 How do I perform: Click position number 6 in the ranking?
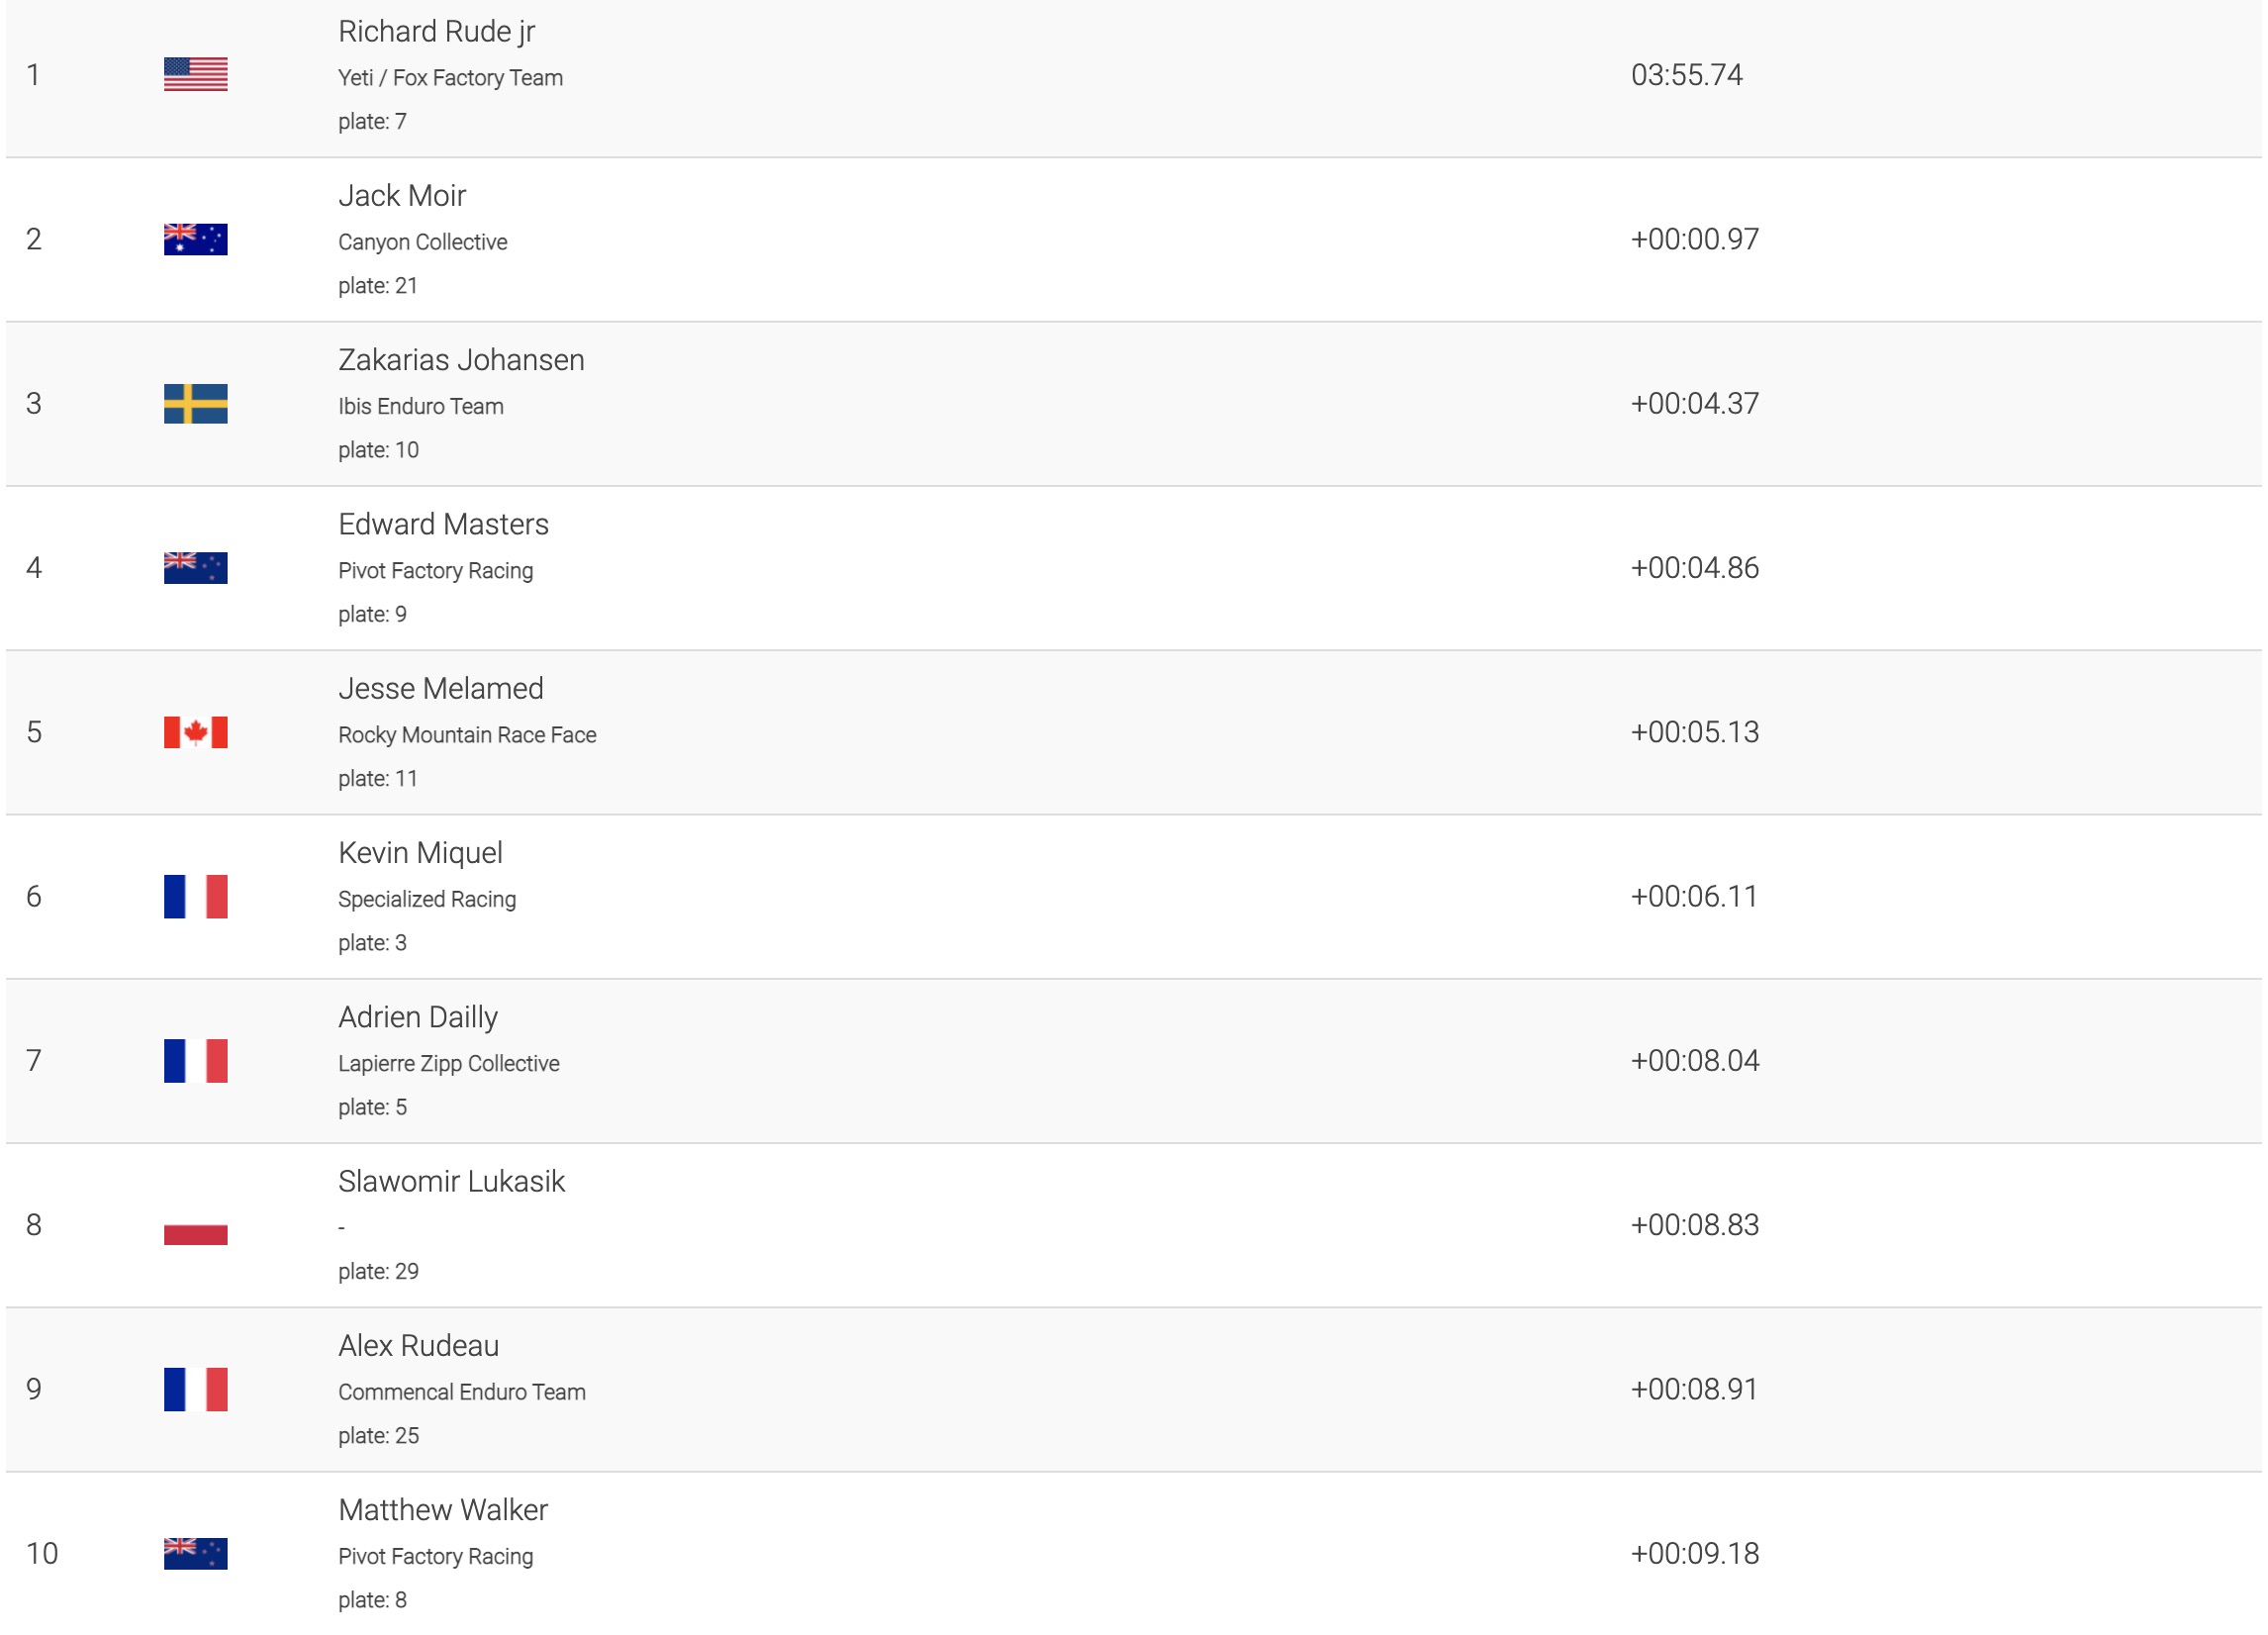[34, 896]
